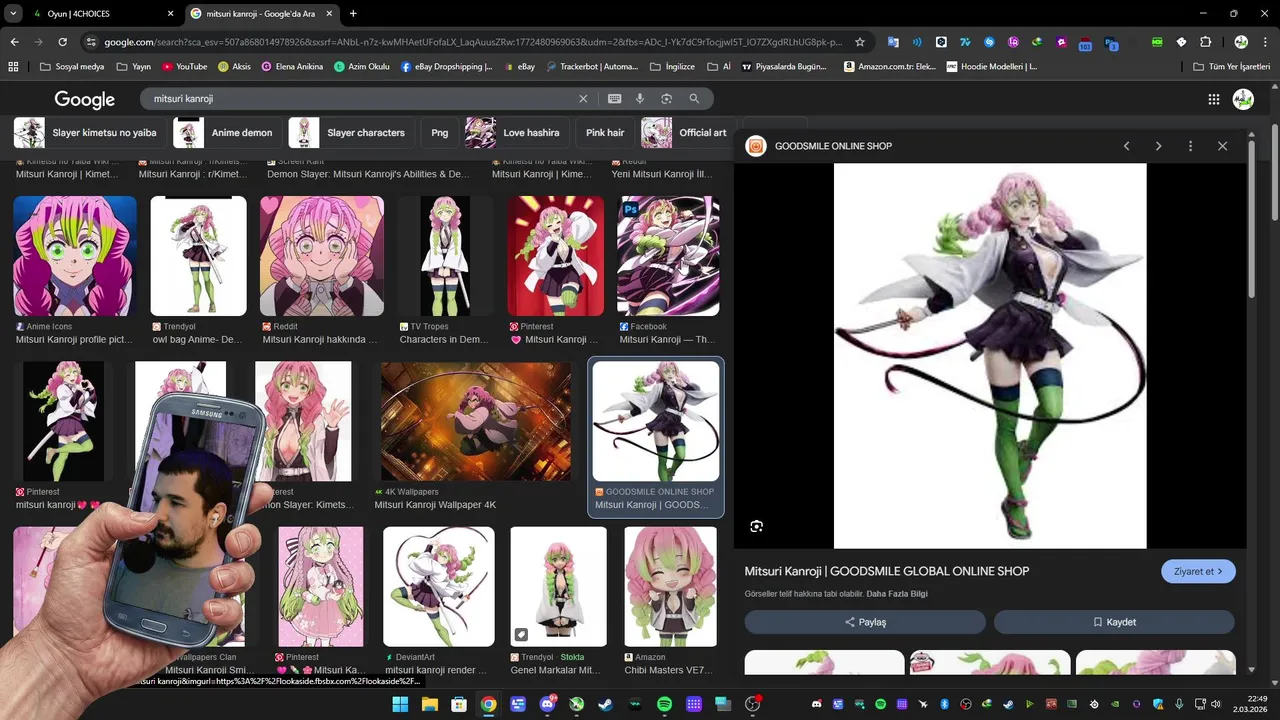Screen dimensions: 1280x720
Task: Open the Google apps grid
Action: [x=1214, y=99]
